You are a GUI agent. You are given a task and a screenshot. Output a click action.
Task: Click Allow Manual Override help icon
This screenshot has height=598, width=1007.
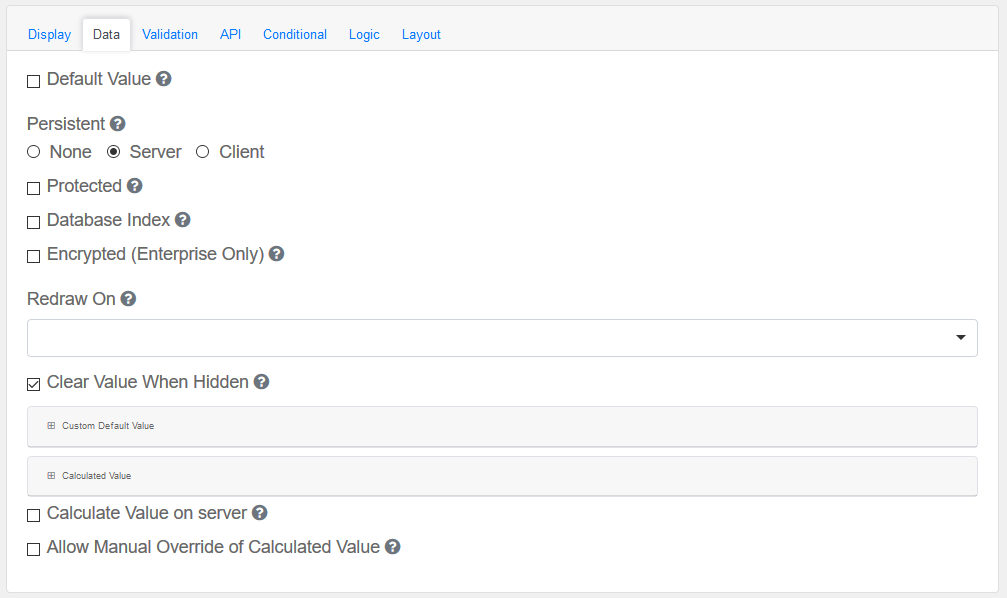pyautogui.click(x=393, y=547)
